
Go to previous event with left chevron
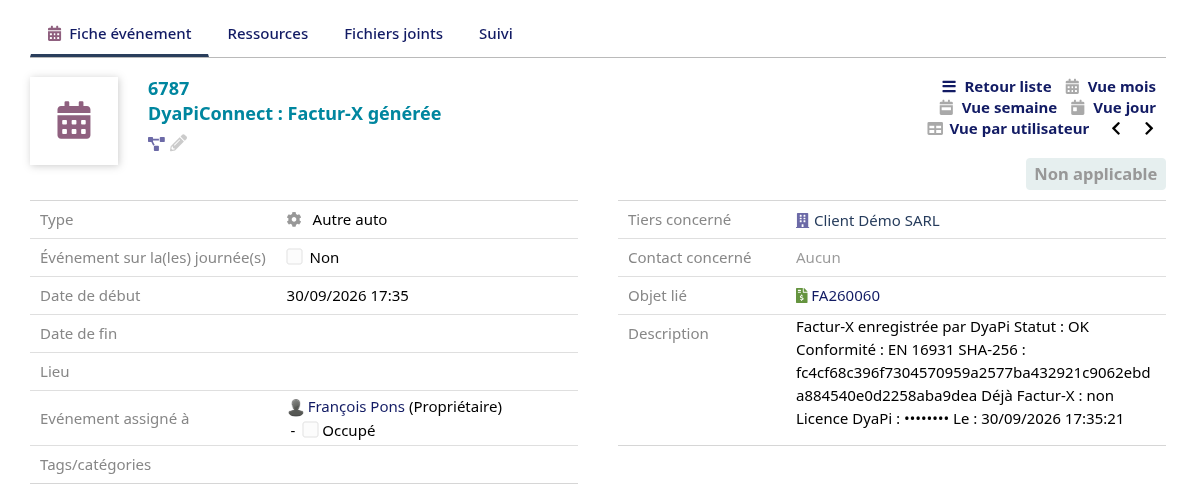(x=1116, y=128)
